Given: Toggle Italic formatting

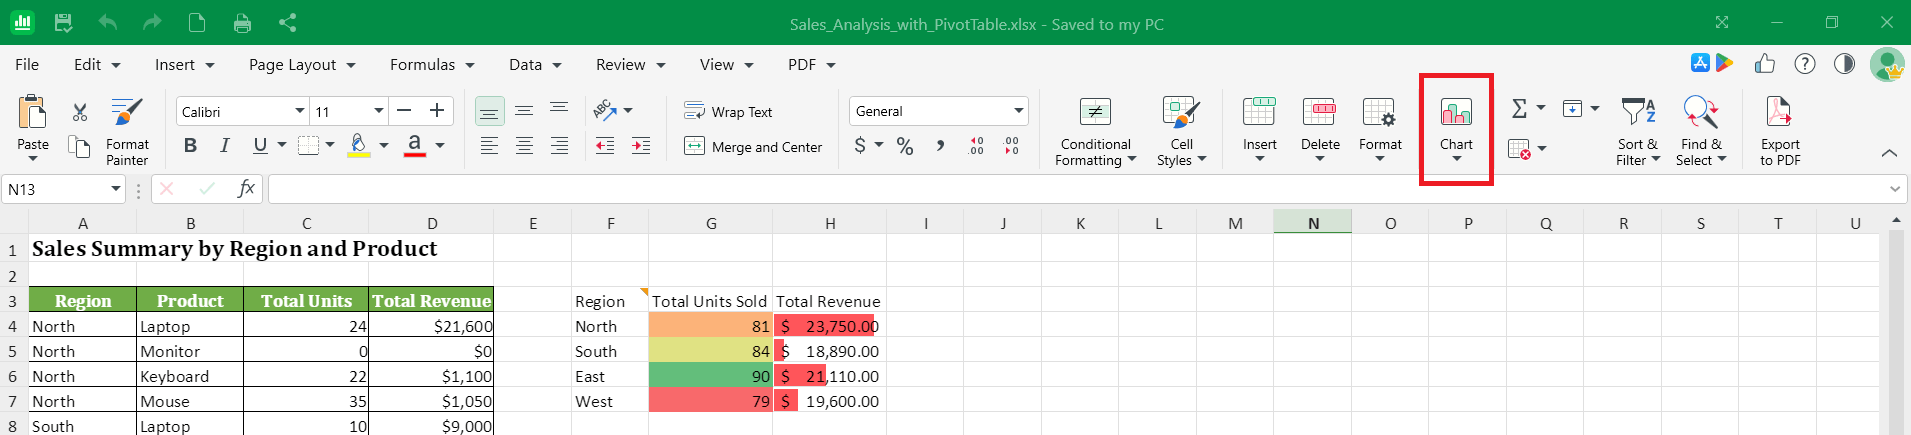Looking at the screenshot, I should click(x=225, y=146).
